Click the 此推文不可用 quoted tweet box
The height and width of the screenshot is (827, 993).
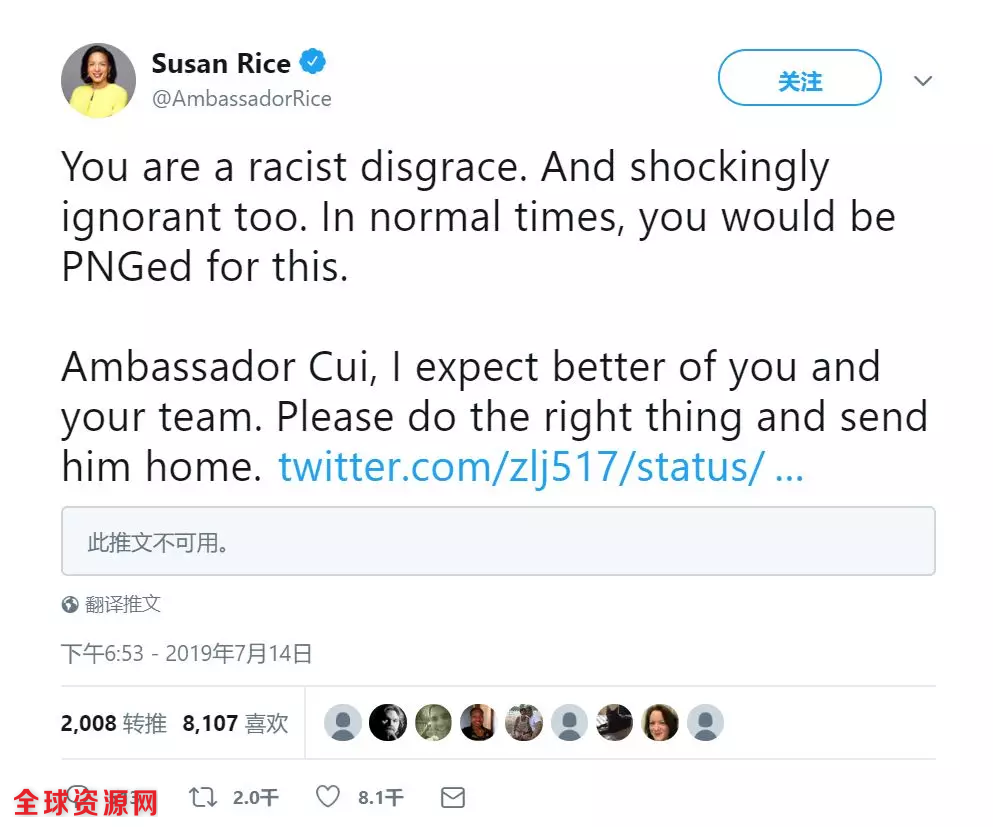coord(498,541)
